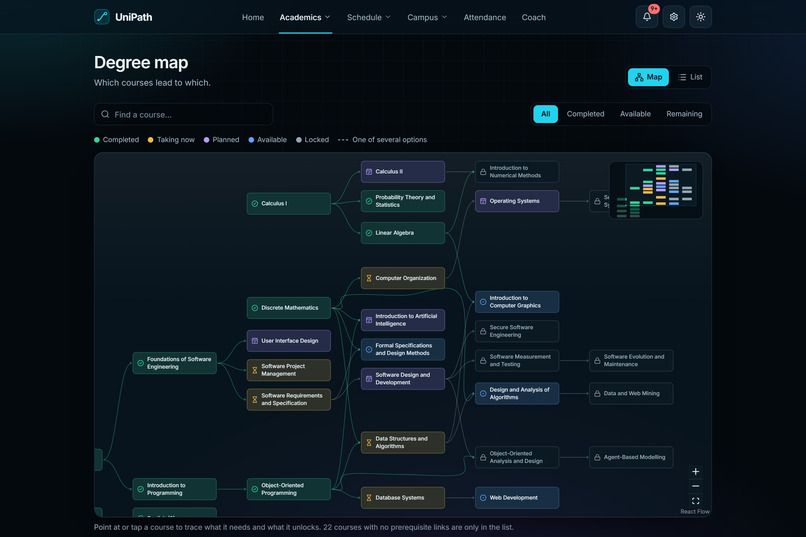The width and height of the screenshot is (806, 537).
Task: Select the Probability Theory and Statistics node
Action: pos(402,201)
